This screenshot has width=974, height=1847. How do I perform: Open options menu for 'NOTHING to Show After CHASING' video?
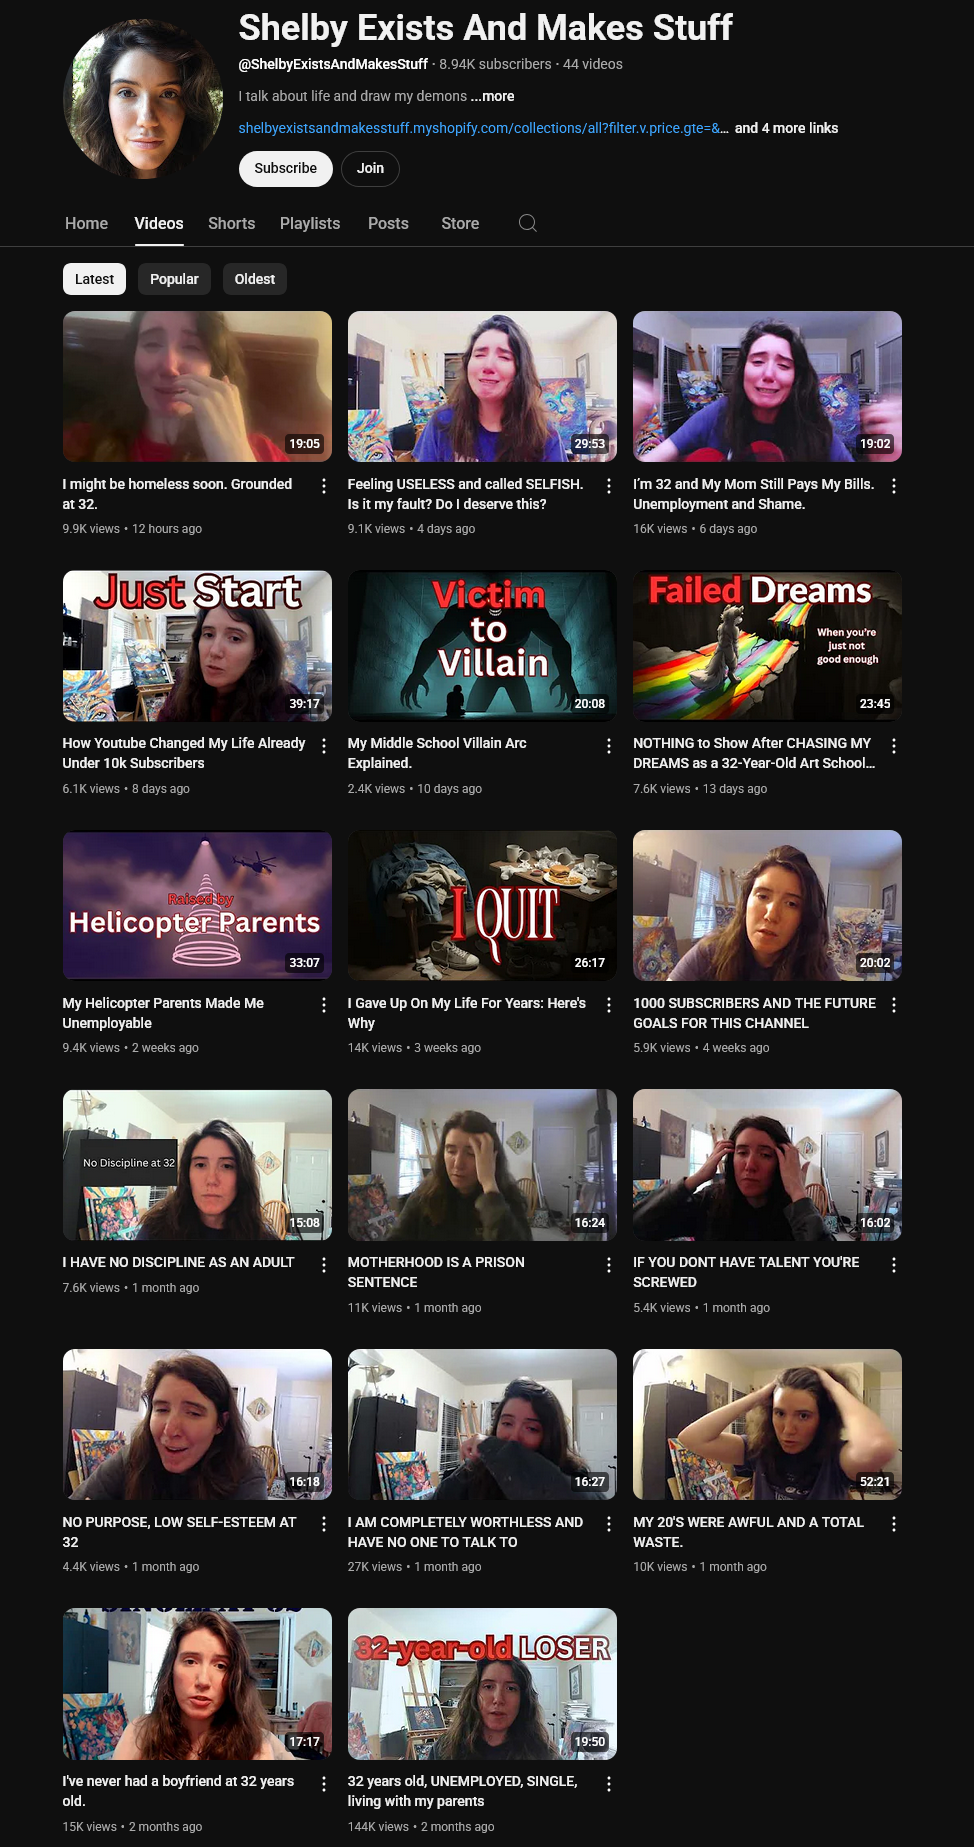[x=894, y=745]
